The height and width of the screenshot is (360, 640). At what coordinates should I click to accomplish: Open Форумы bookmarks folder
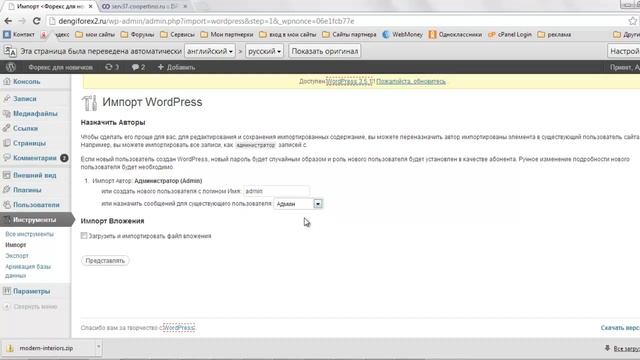138,35
